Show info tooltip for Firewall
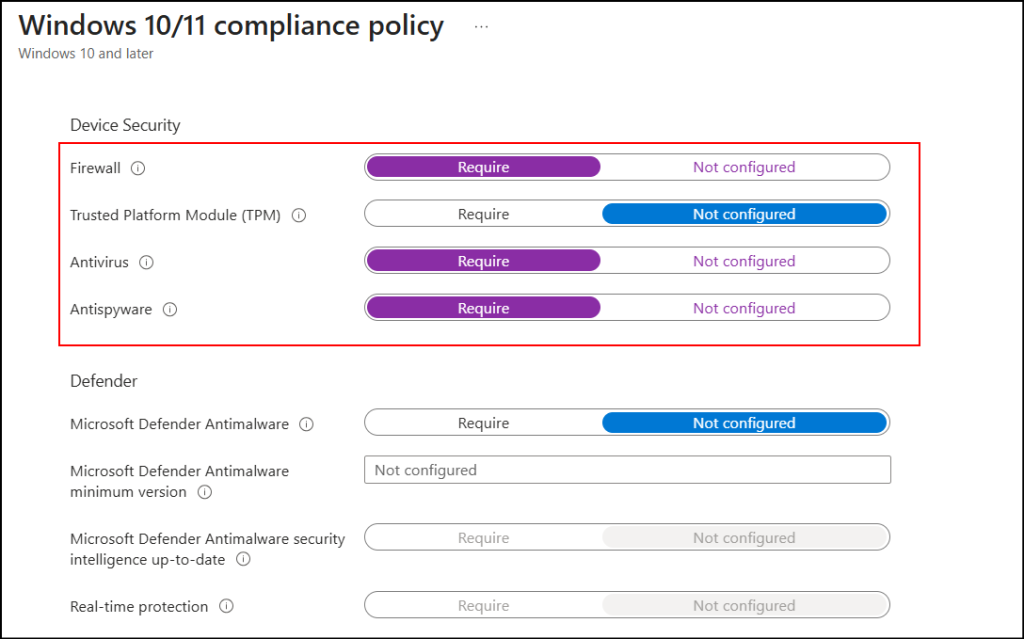1024x639 pixels. click(x=138, y=168)
